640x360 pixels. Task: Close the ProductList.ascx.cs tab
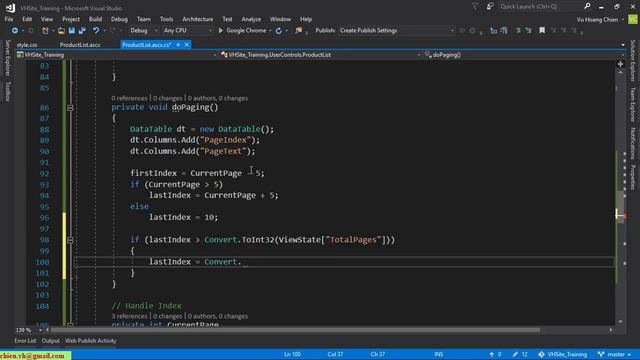(x=187, y=45)
